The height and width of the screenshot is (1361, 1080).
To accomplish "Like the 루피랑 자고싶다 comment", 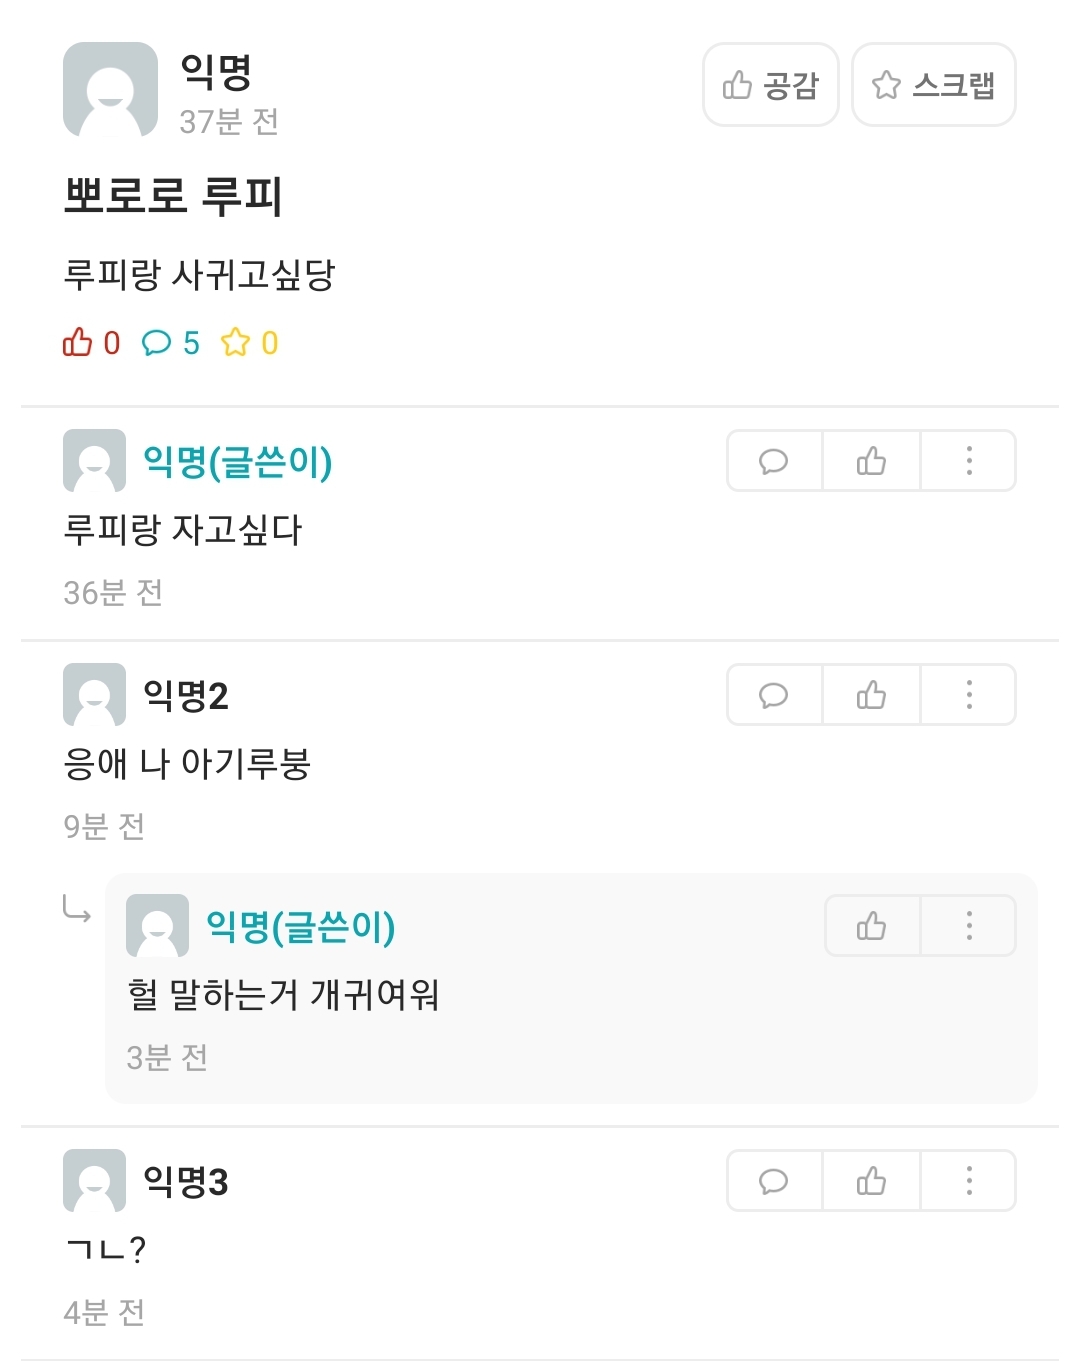I will pyautogui.click(x=871, y=461).
